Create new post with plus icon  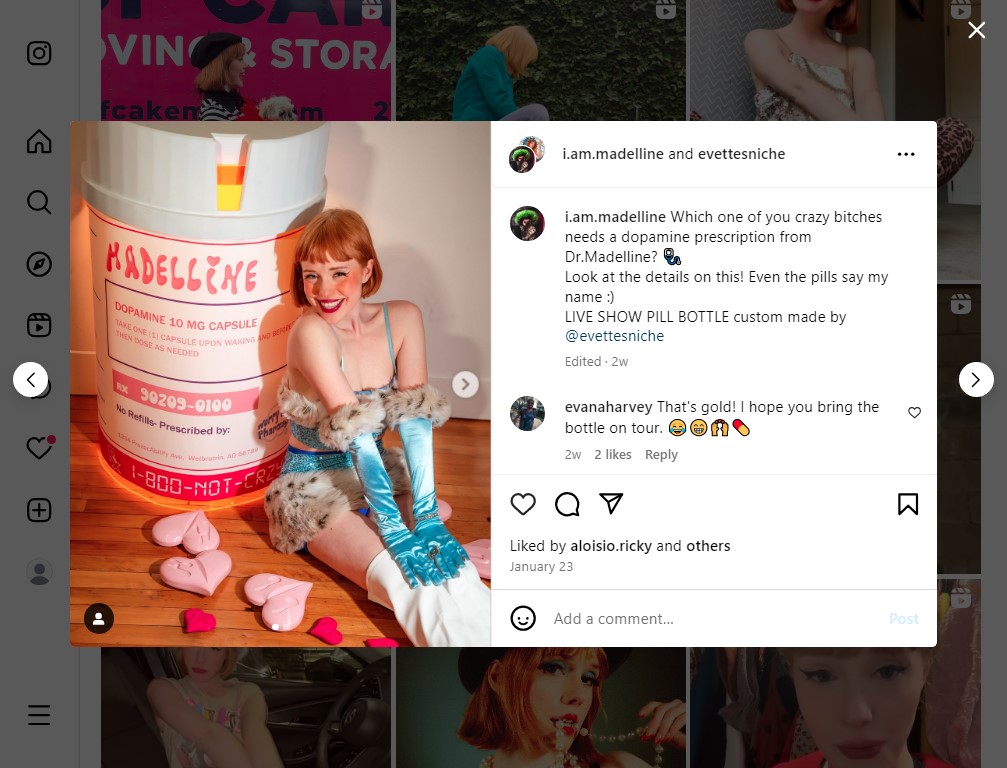click(39, 510)
